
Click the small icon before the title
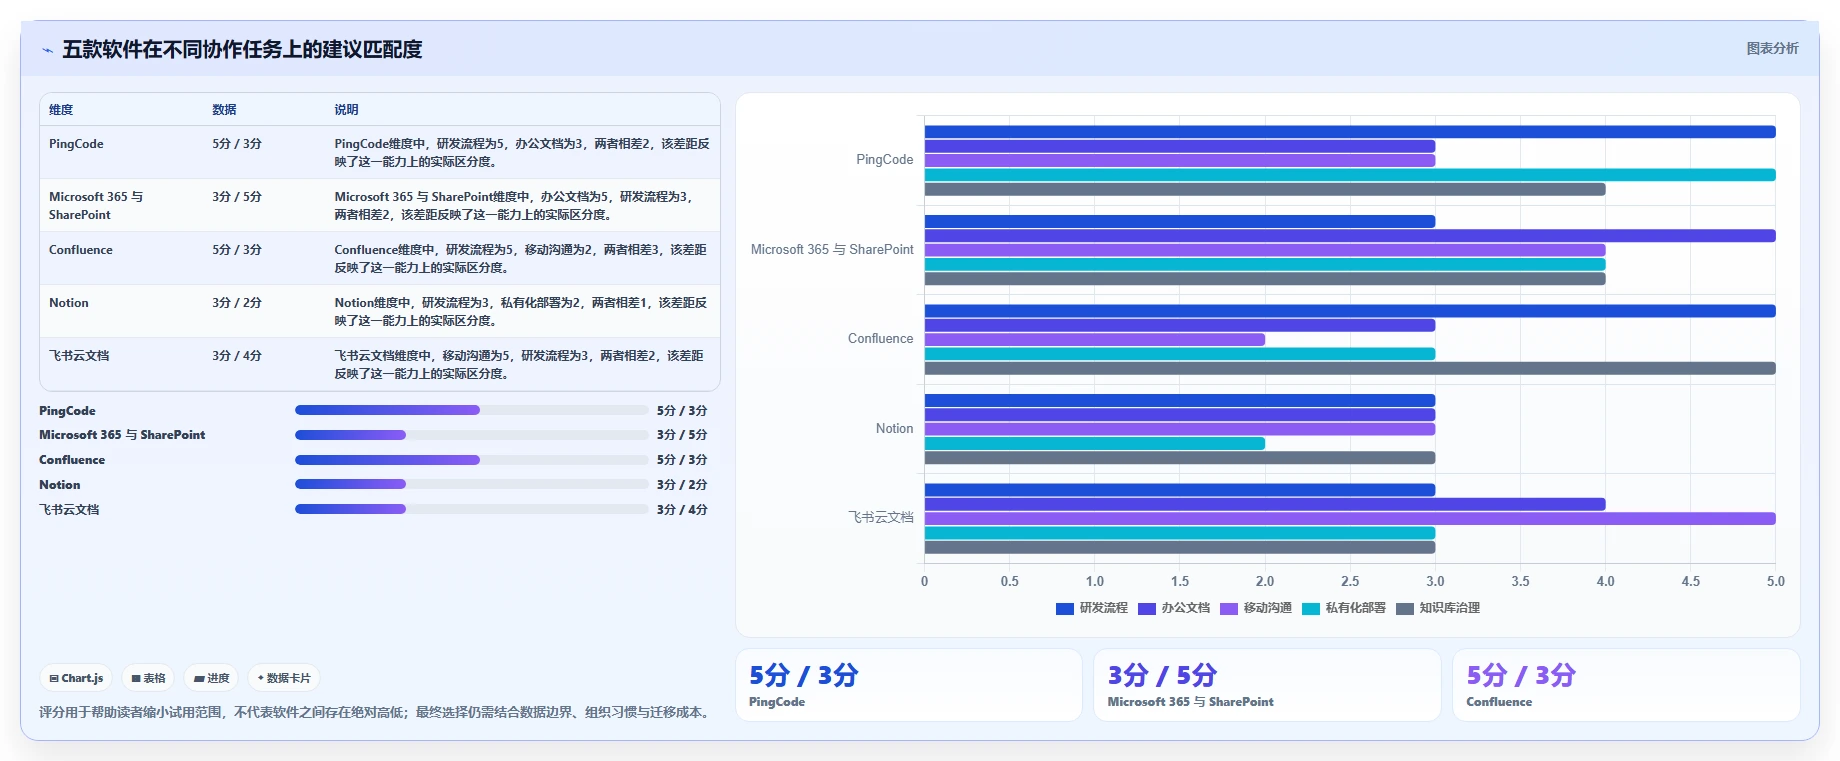tap(47, 50)
